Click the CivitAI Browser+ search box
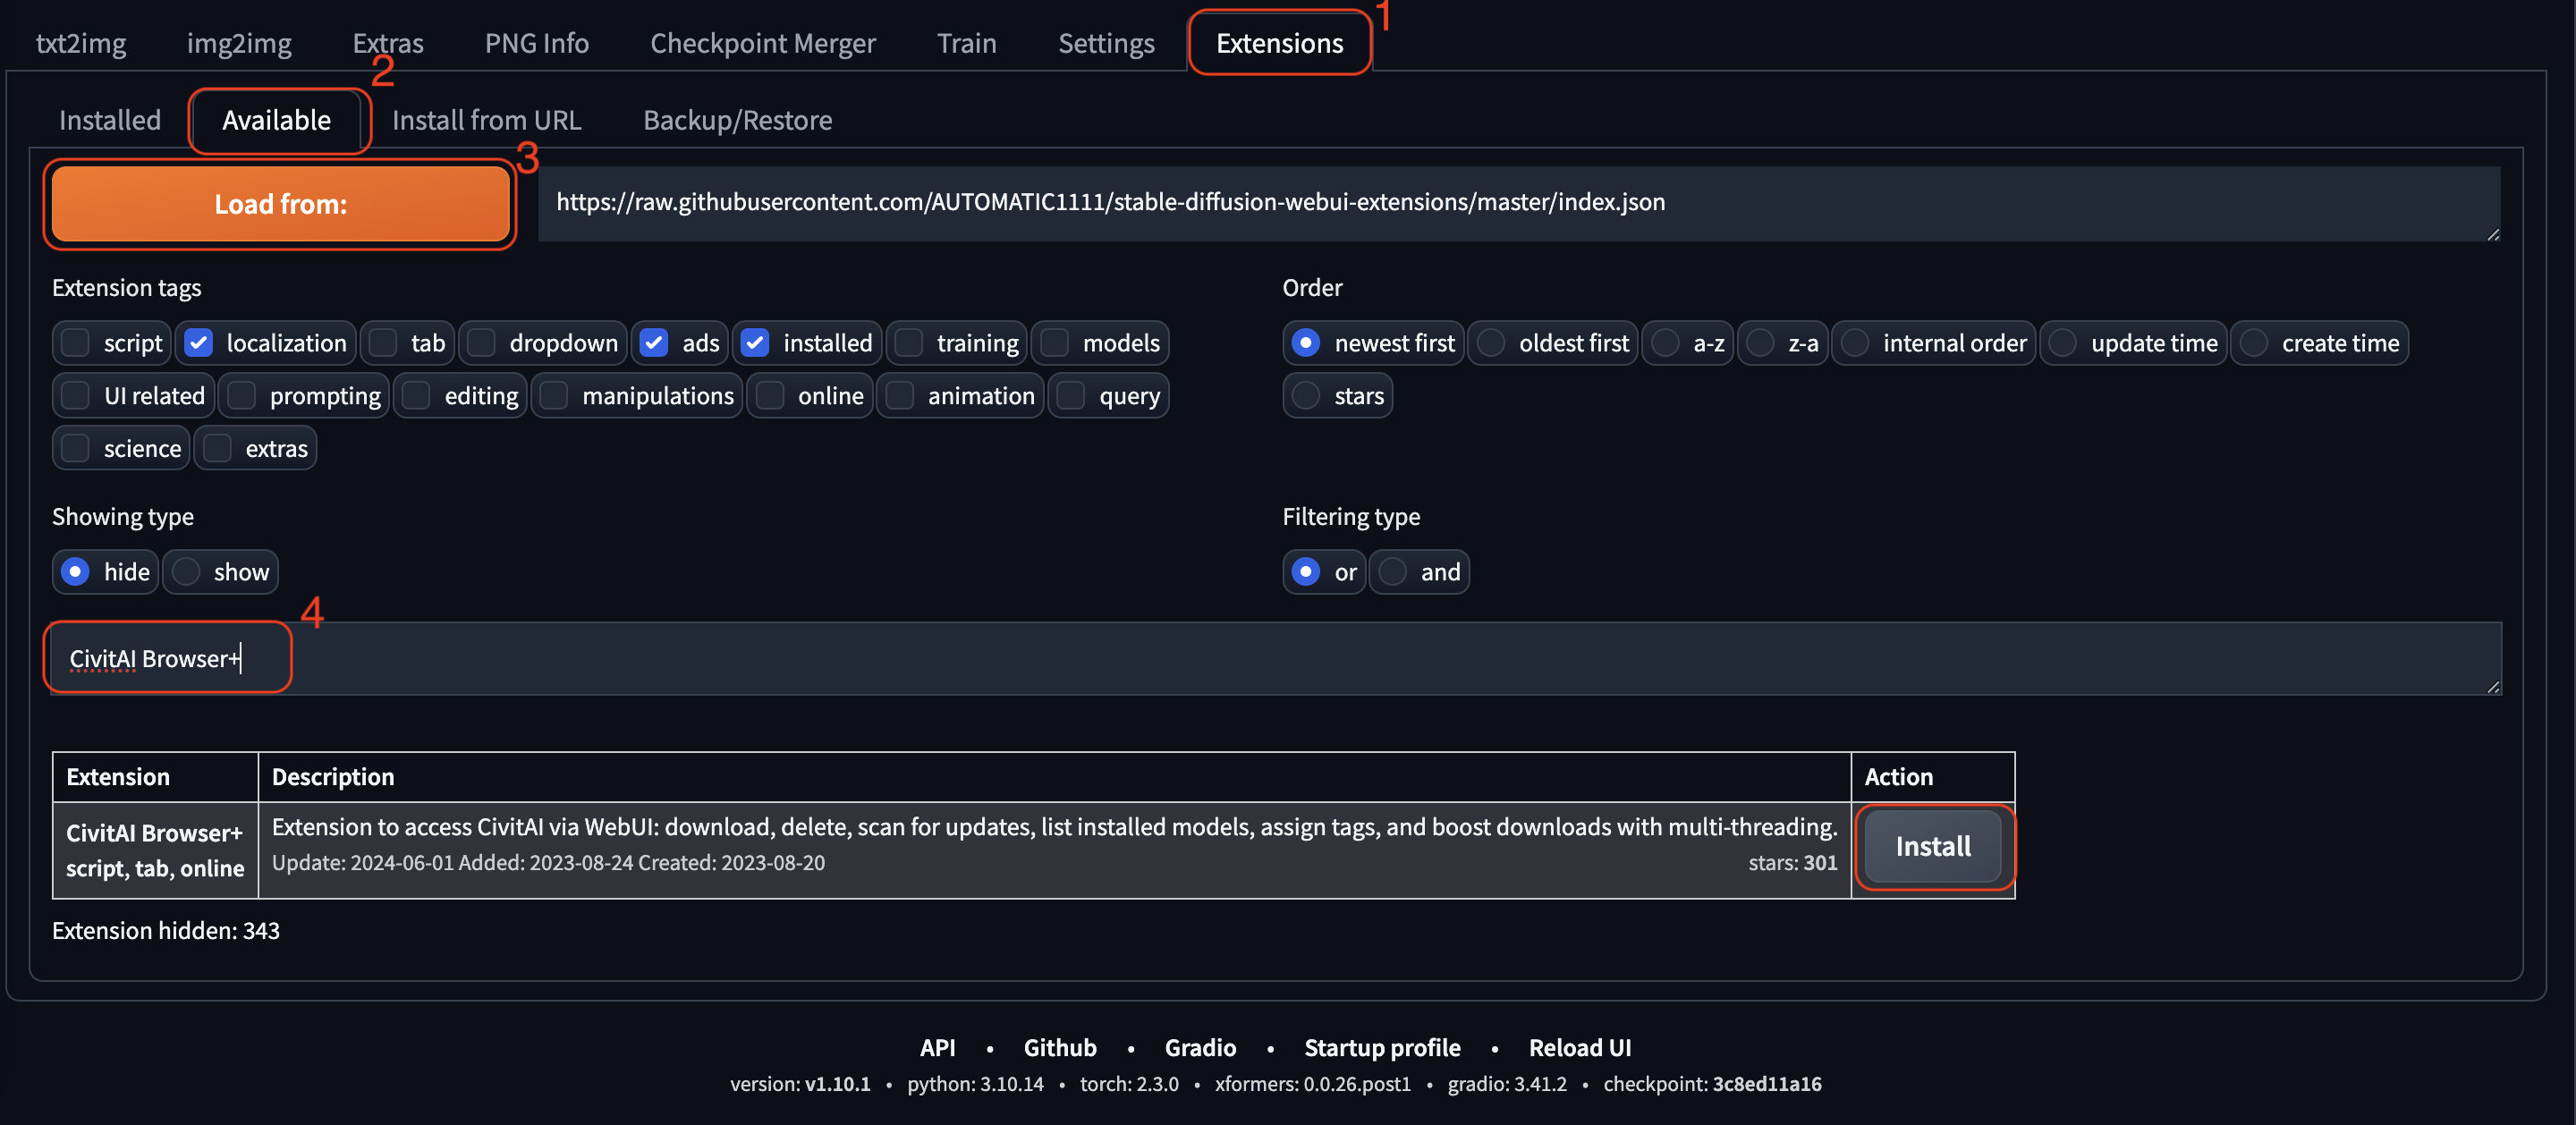The image size is (2576, 1125). point(1270,659)
